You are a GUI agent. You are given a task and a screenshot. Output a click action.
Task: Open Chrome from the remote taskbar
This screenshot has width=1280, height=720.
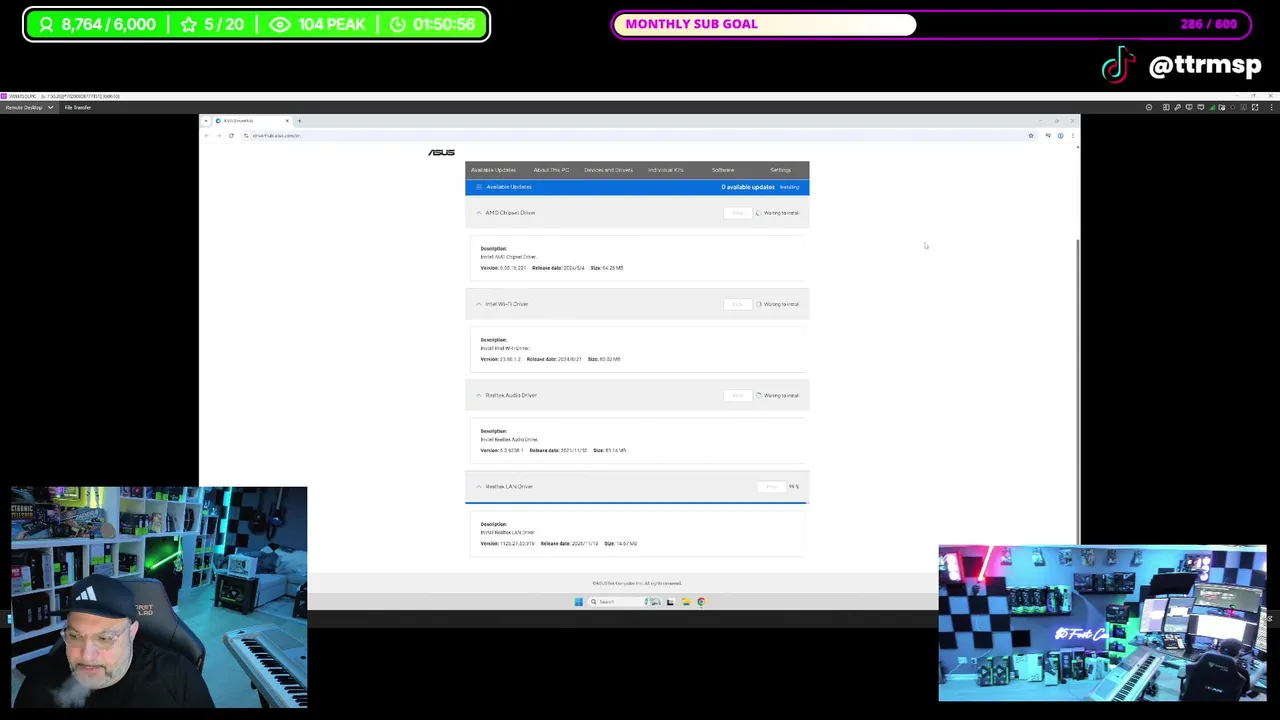click(701, 602)
